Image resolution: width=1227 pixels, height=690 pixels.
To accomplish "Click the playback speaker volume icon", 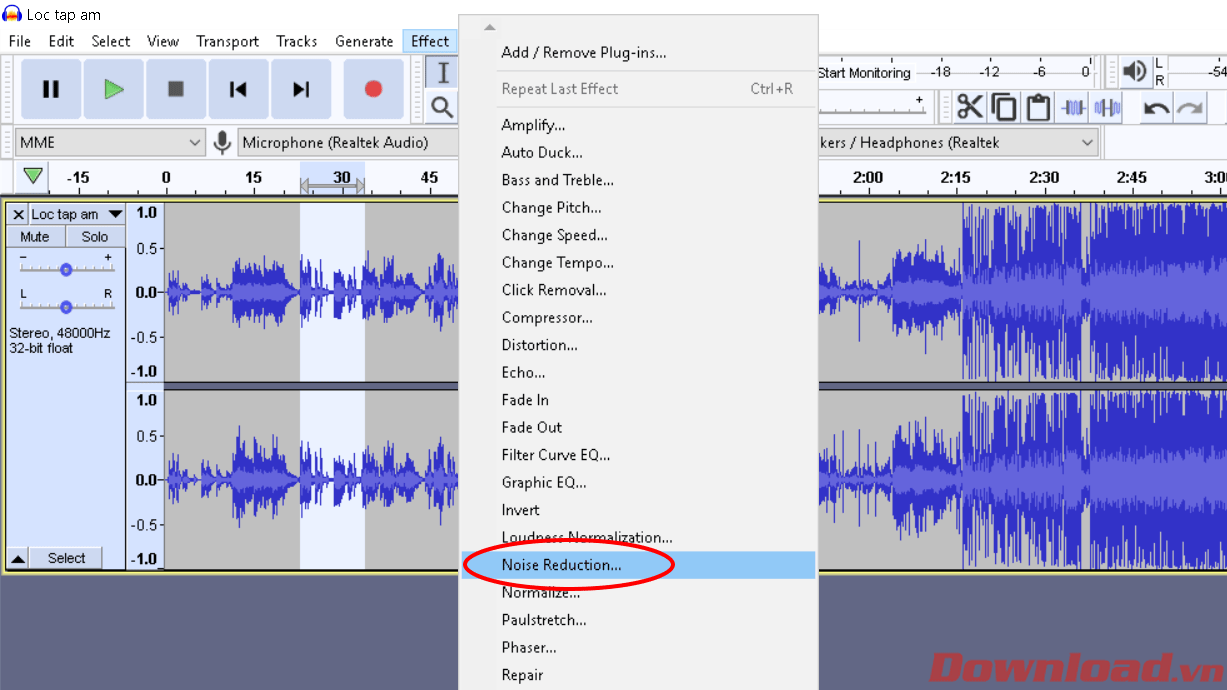I will (x=1133, y=71).
